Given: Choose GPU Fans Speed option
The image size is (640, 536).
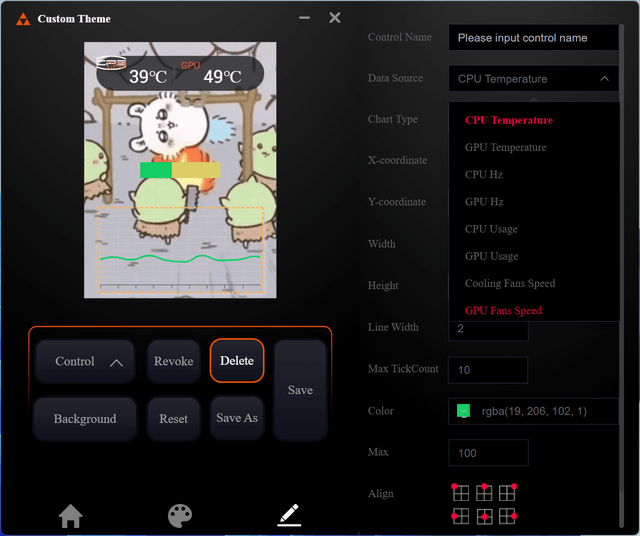Looking at the screenshot, I should (x=503, y=310).
